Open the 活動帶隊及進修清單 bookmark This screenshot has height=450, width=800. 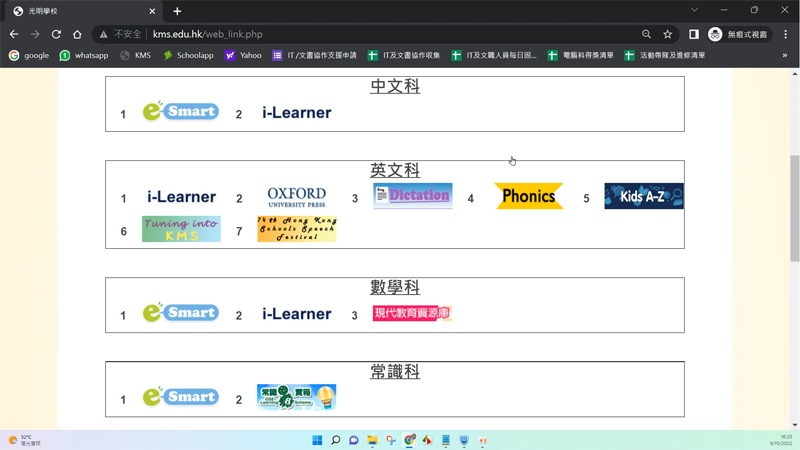[x=665, y=55]
